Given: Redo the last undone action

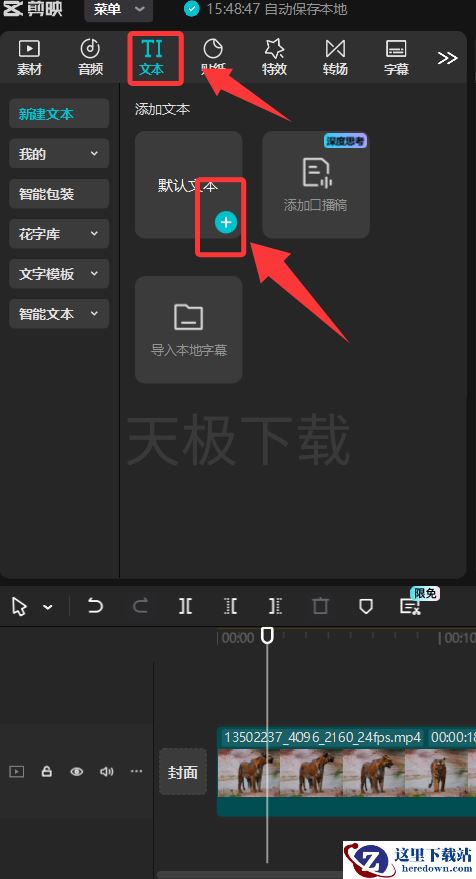Looking at the screenshot, I should (140, 605).
